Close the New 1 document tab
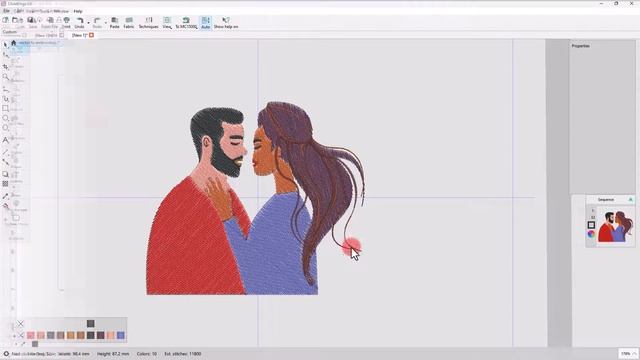 (x=91, y=35)
